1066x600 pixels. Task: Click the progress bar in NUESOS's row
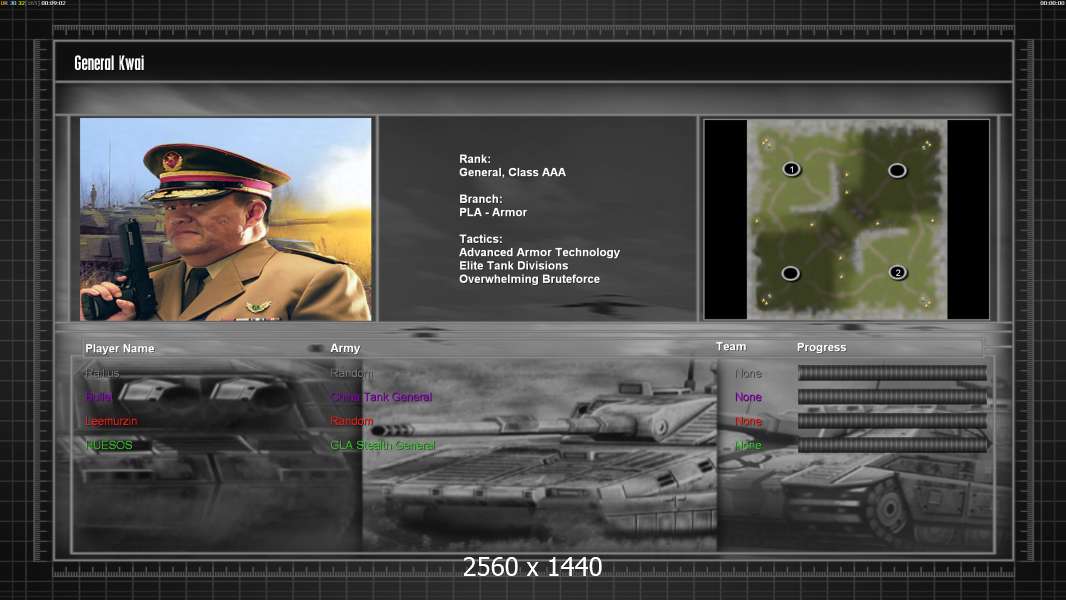(892, 445)
